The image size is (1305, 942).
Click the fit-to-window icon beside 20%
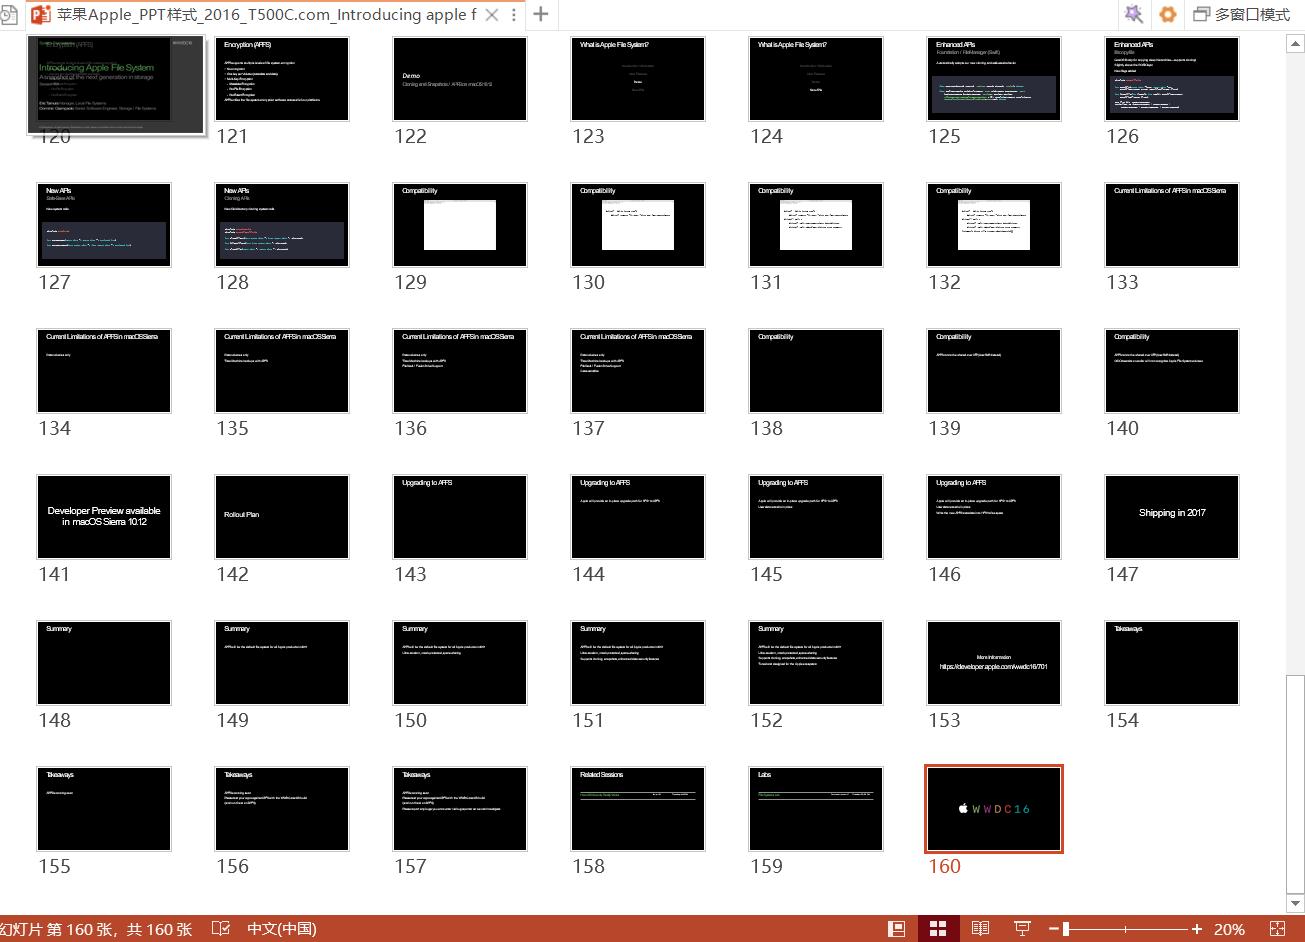tap(1277, 929)
